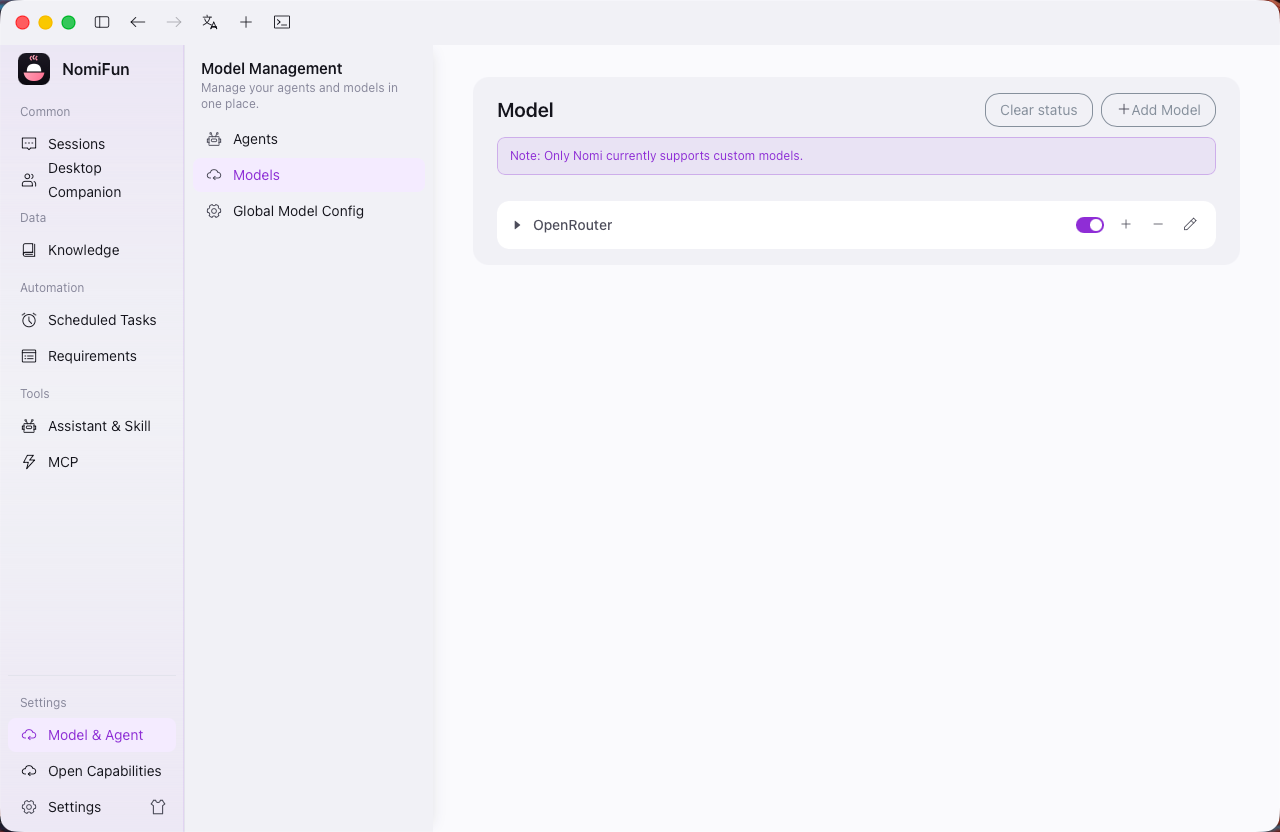Open Scheduled Tasks in the sidebar
1280x832 pixels.
pos(92,320)
